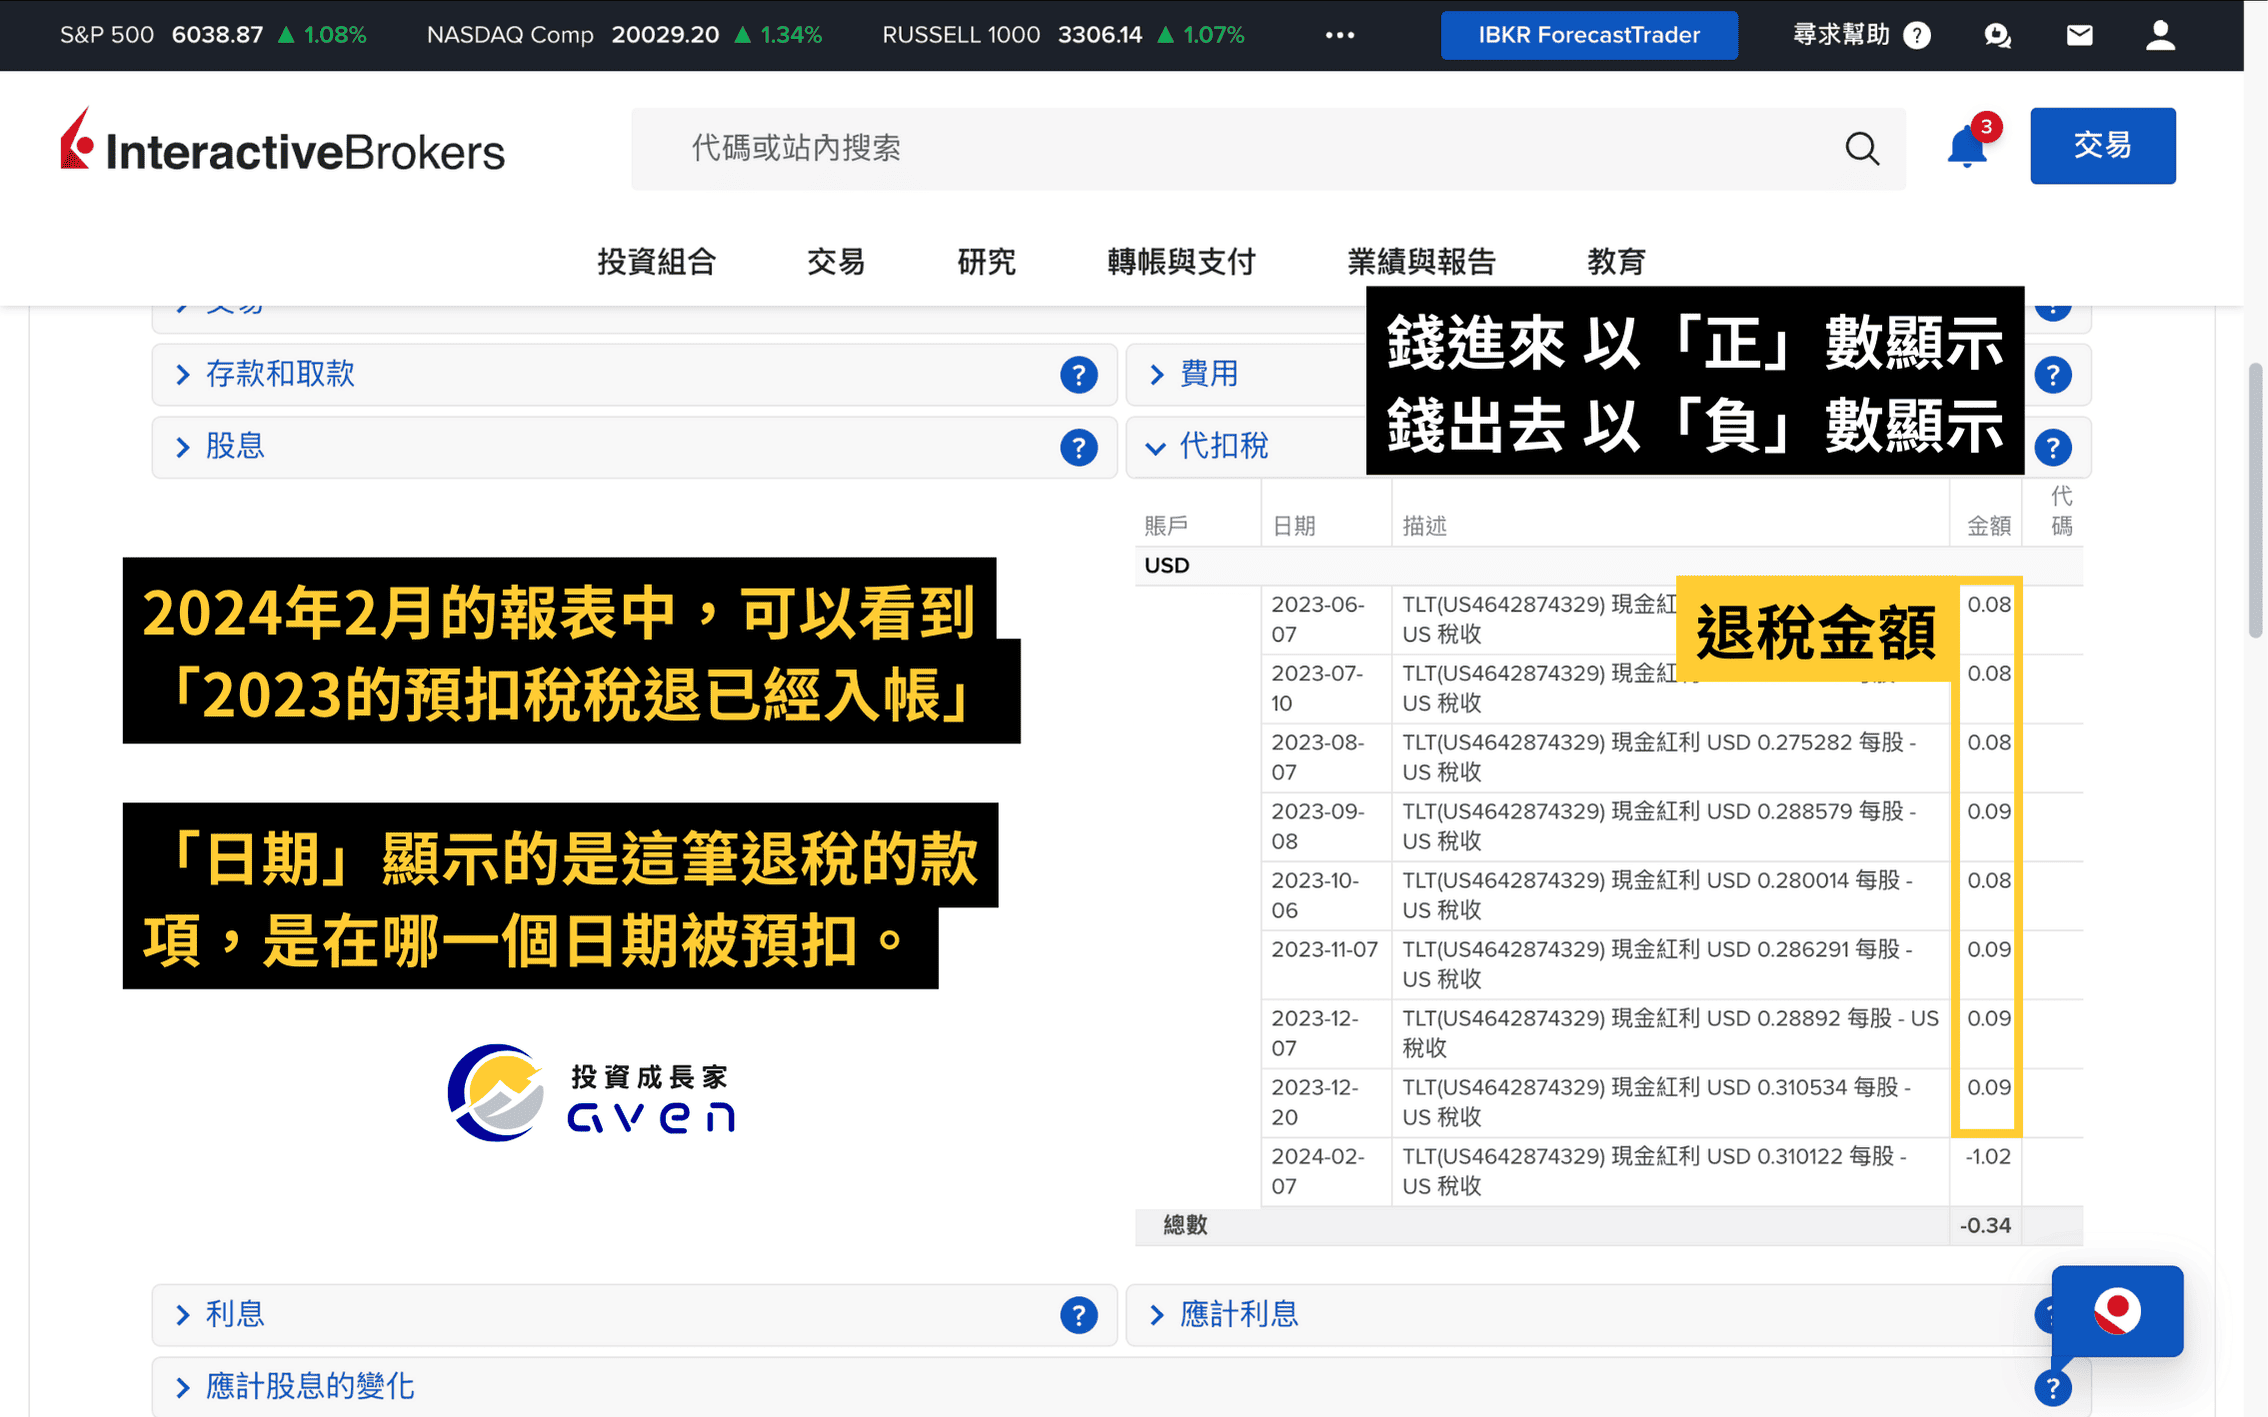Click the help question mark beside 尋求幫助

[x=1917, y=35]
